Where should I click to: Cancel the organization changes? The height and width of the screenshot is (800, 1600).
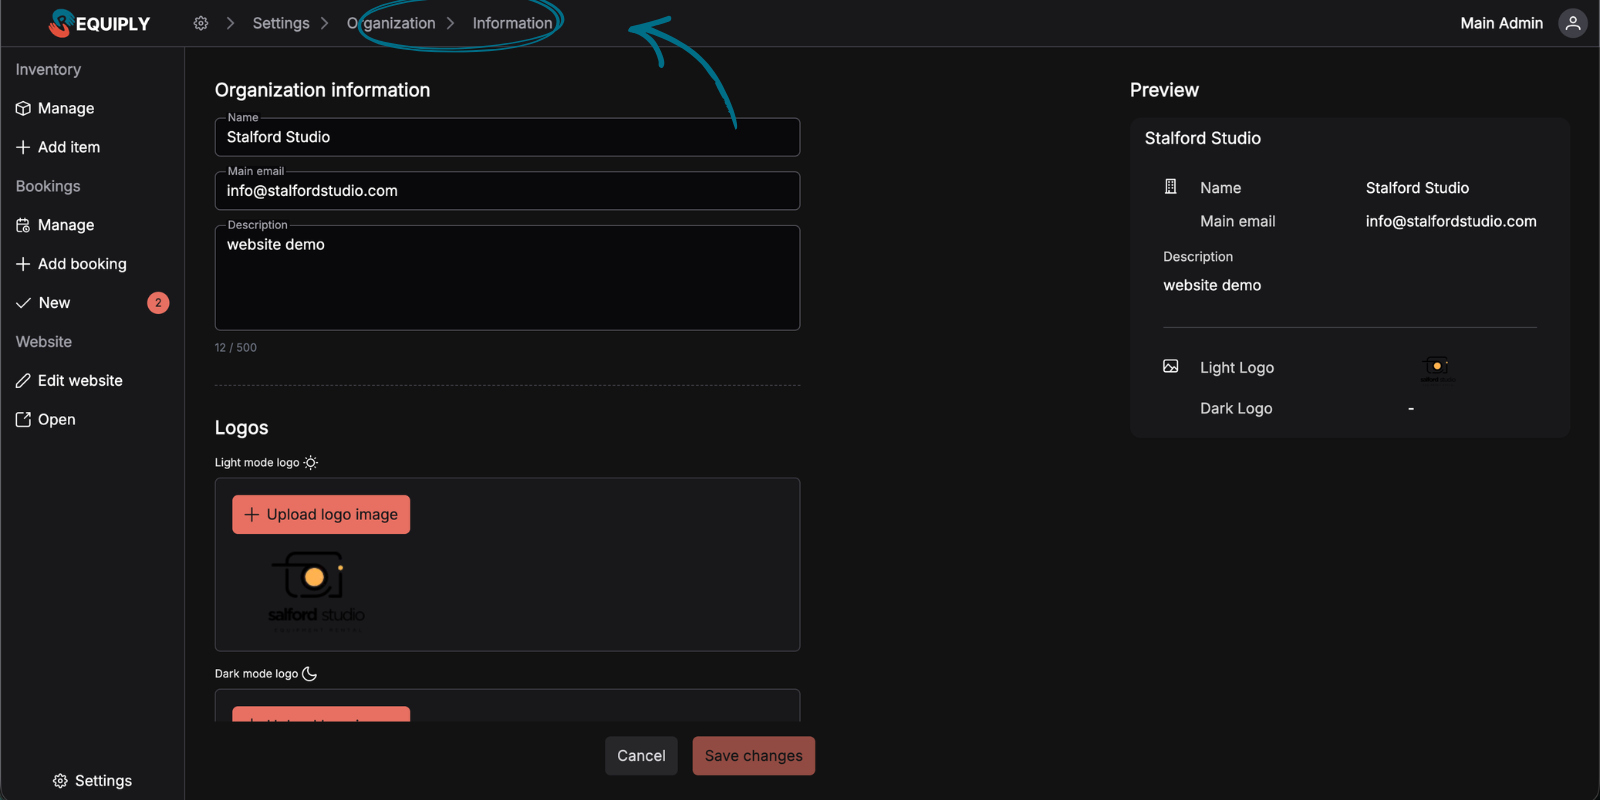click(641, 756)
